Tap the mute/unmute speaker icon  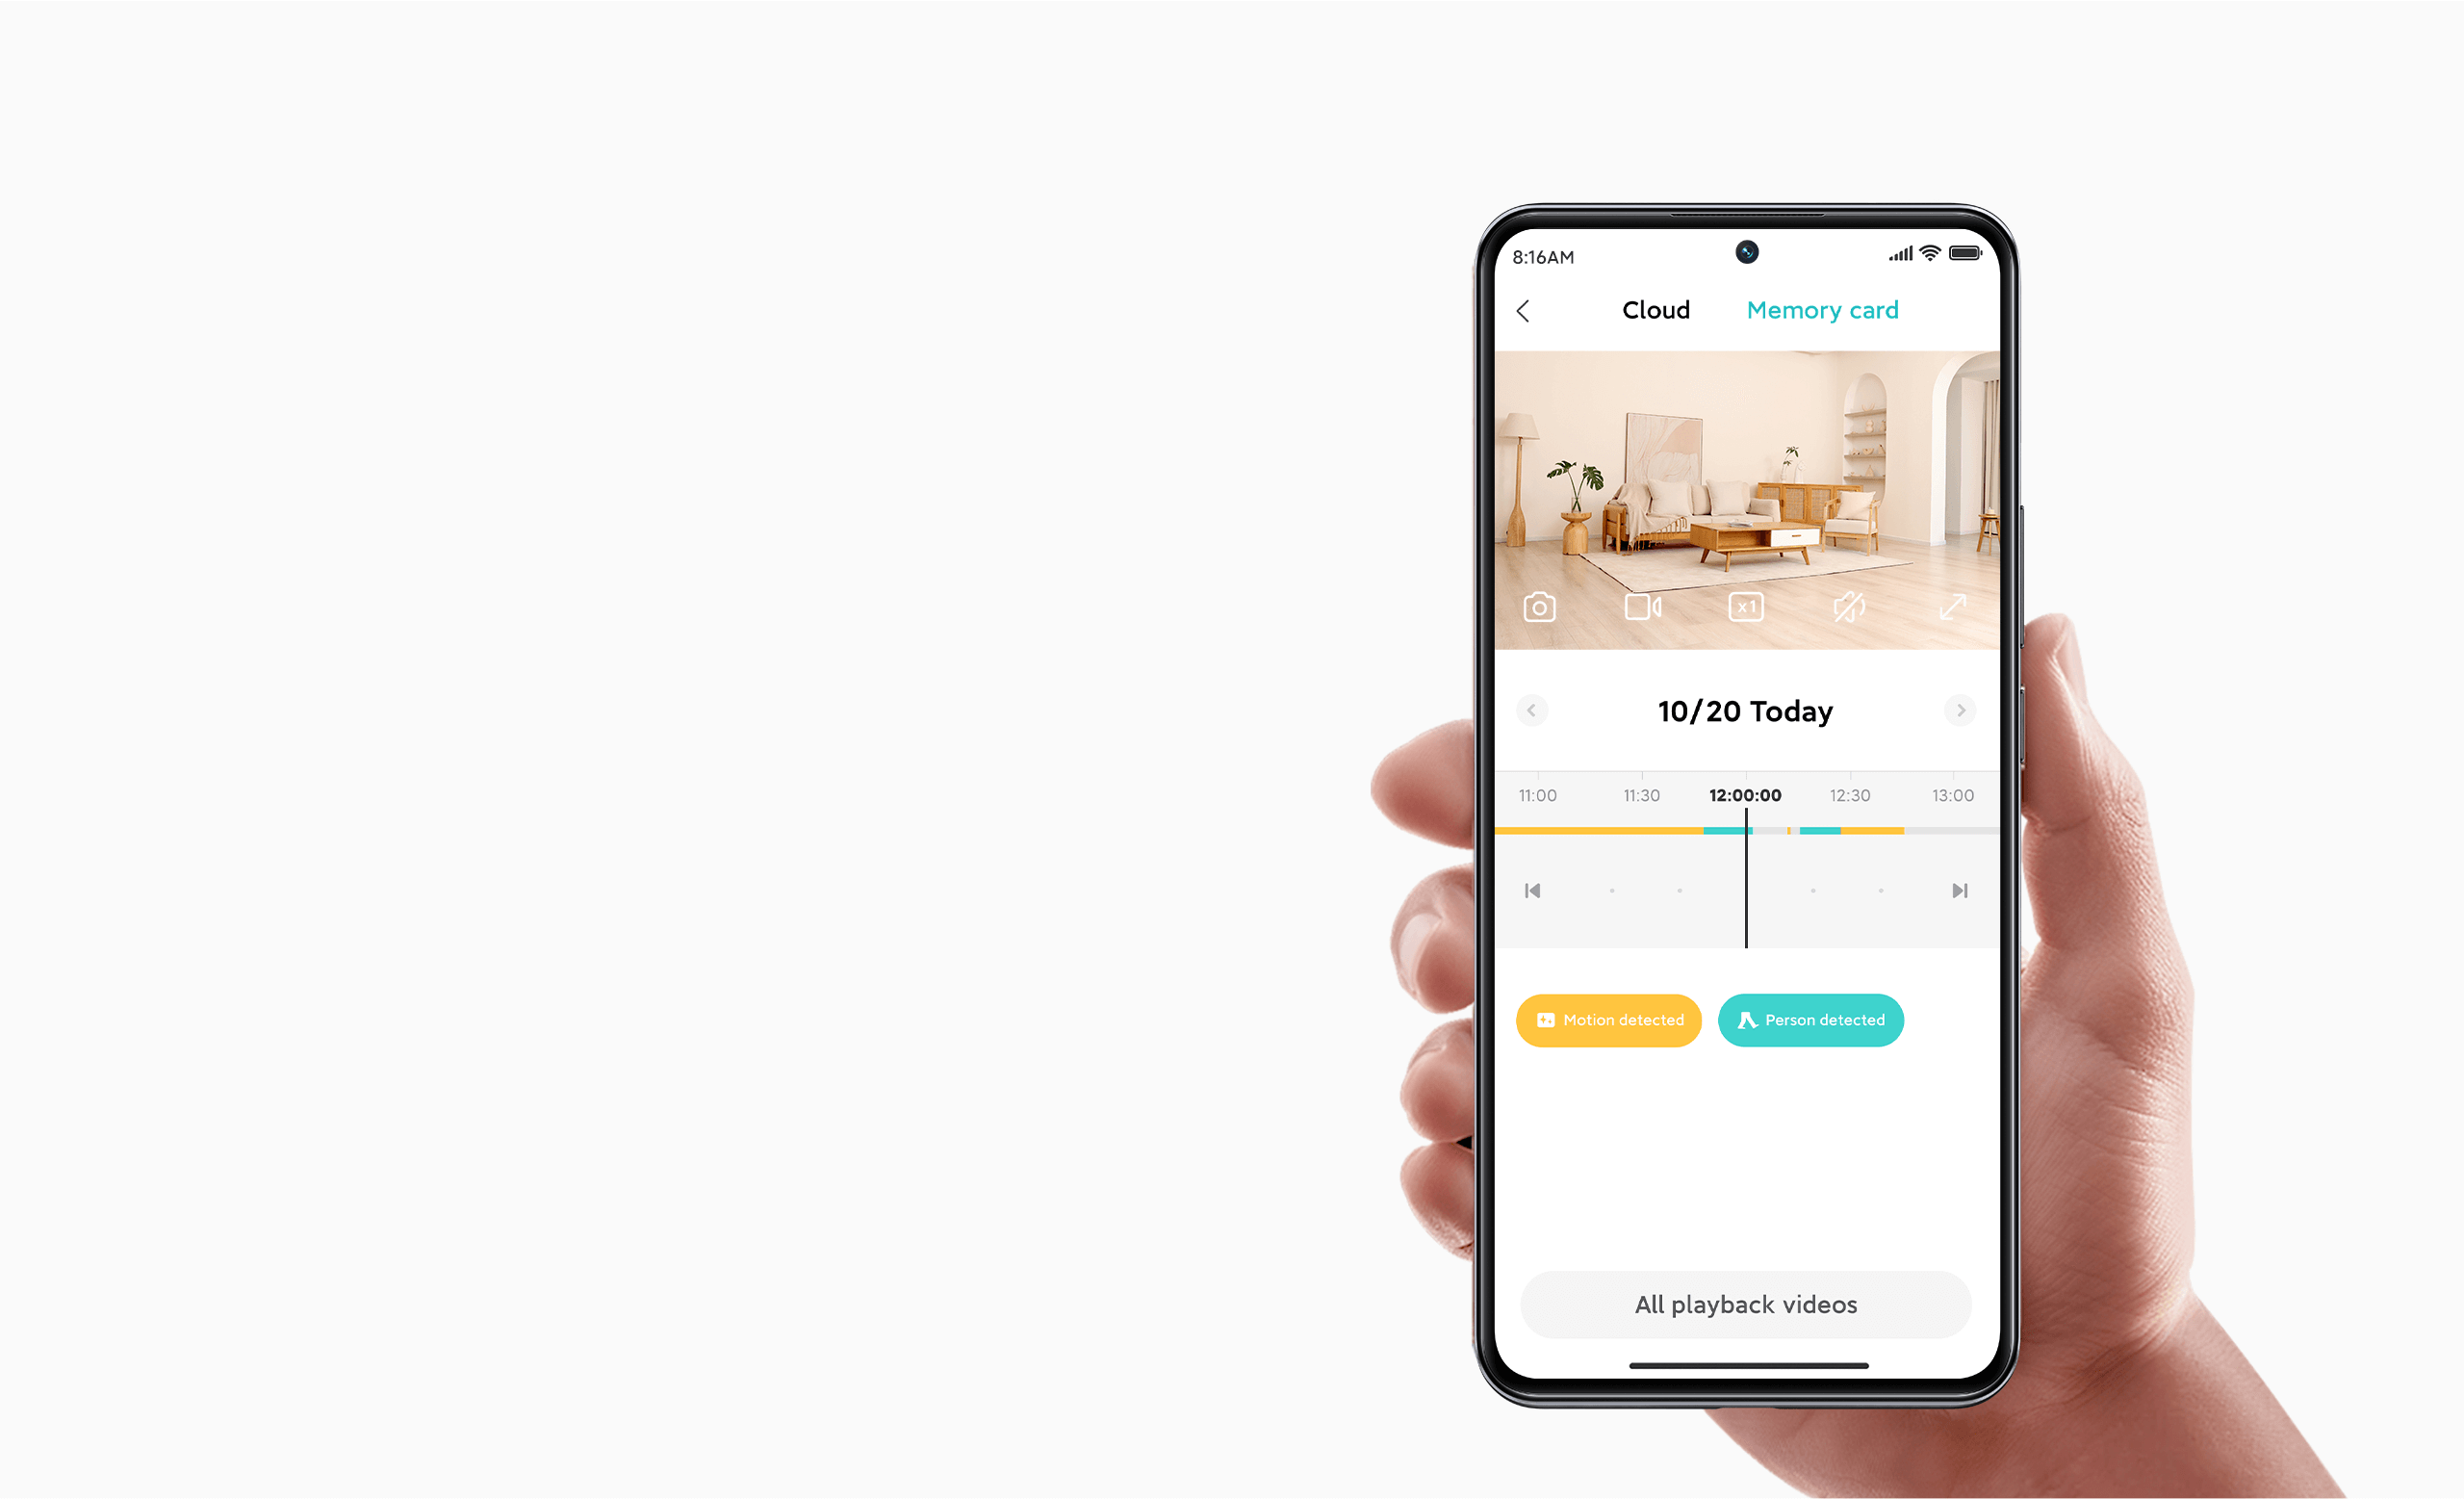(1848, 606)
